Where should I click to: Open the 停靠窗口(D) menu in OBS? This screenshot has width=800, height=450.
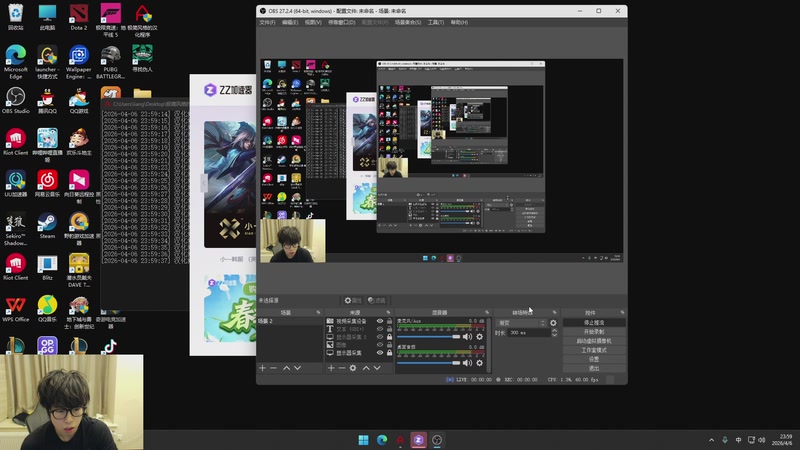click(x=341, y=22)
